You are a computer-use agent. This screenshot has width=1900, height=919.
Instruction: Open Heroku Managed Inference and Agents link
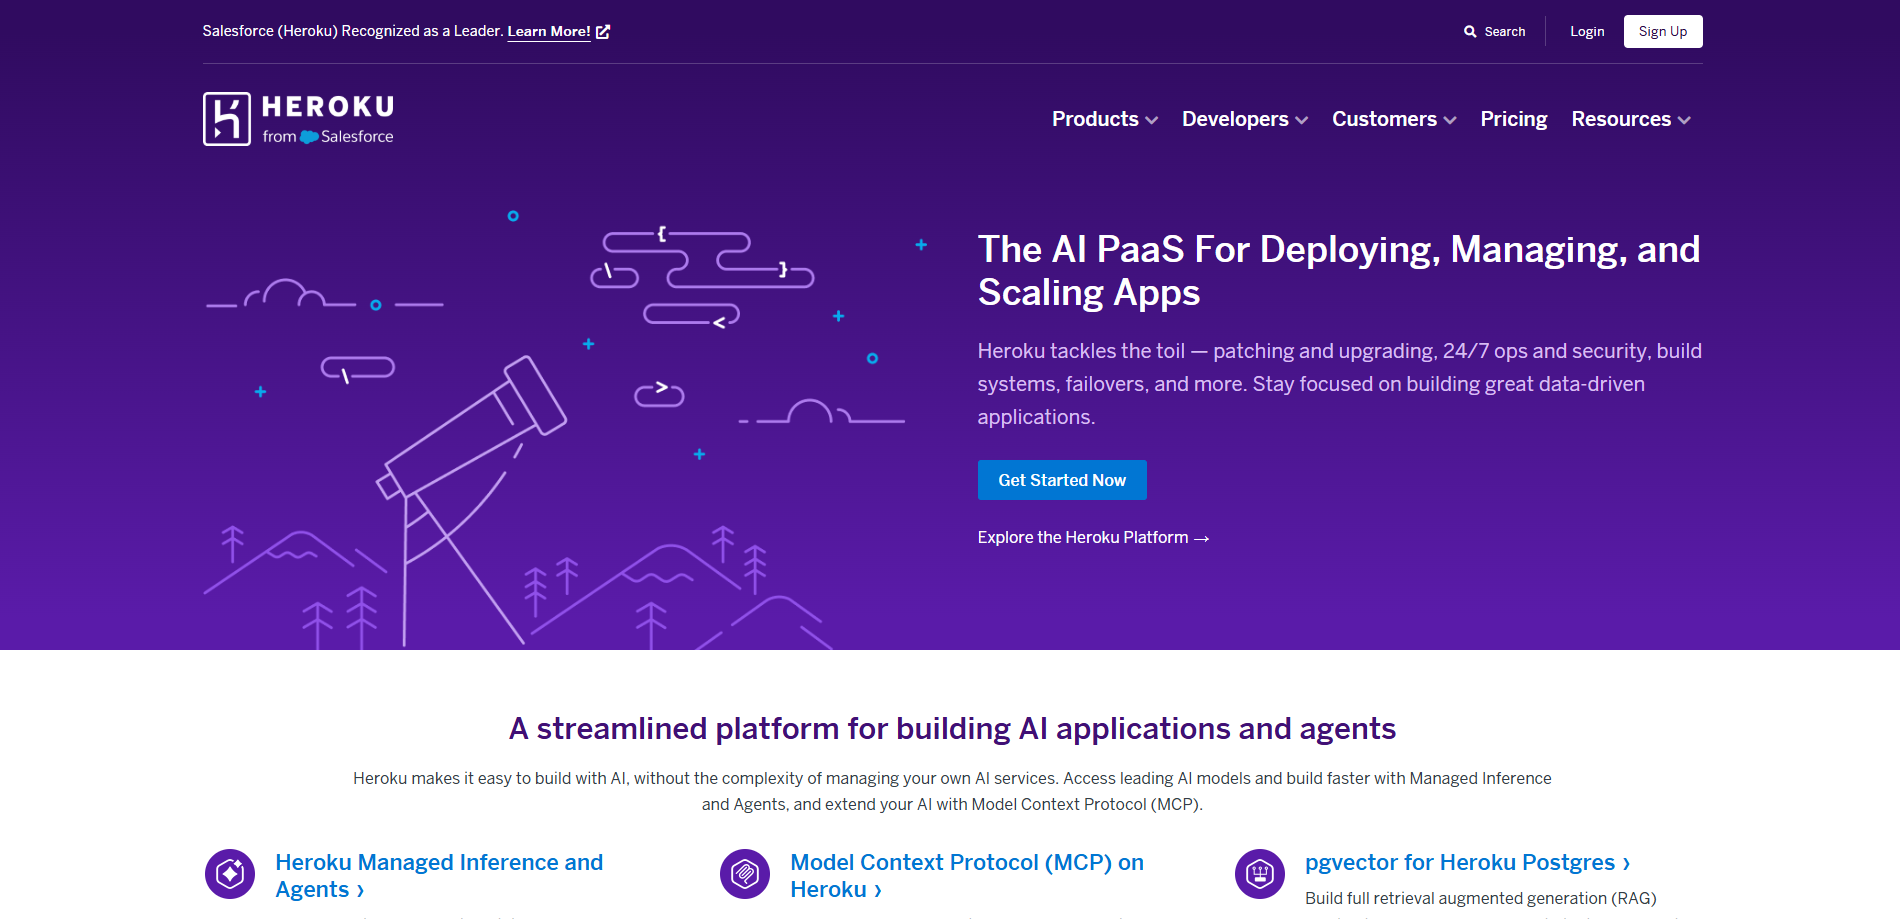coord(439,875)
